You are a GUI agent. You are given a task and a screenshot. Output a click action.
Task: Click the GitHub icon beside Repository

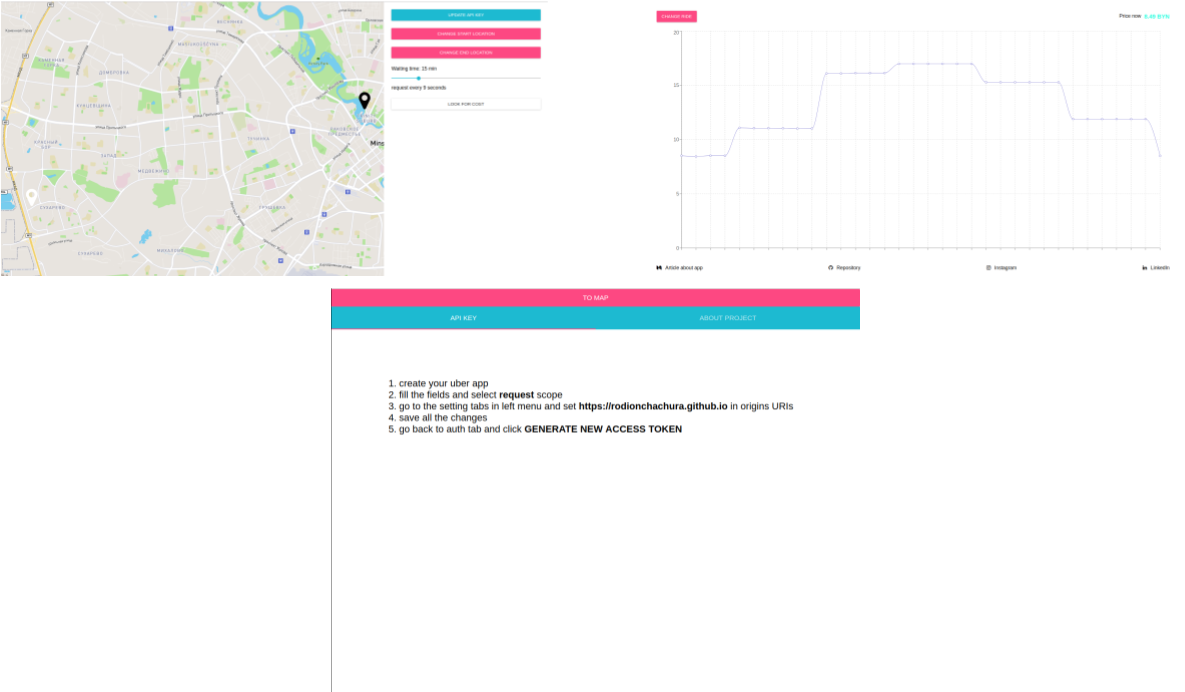coord(831,267)
